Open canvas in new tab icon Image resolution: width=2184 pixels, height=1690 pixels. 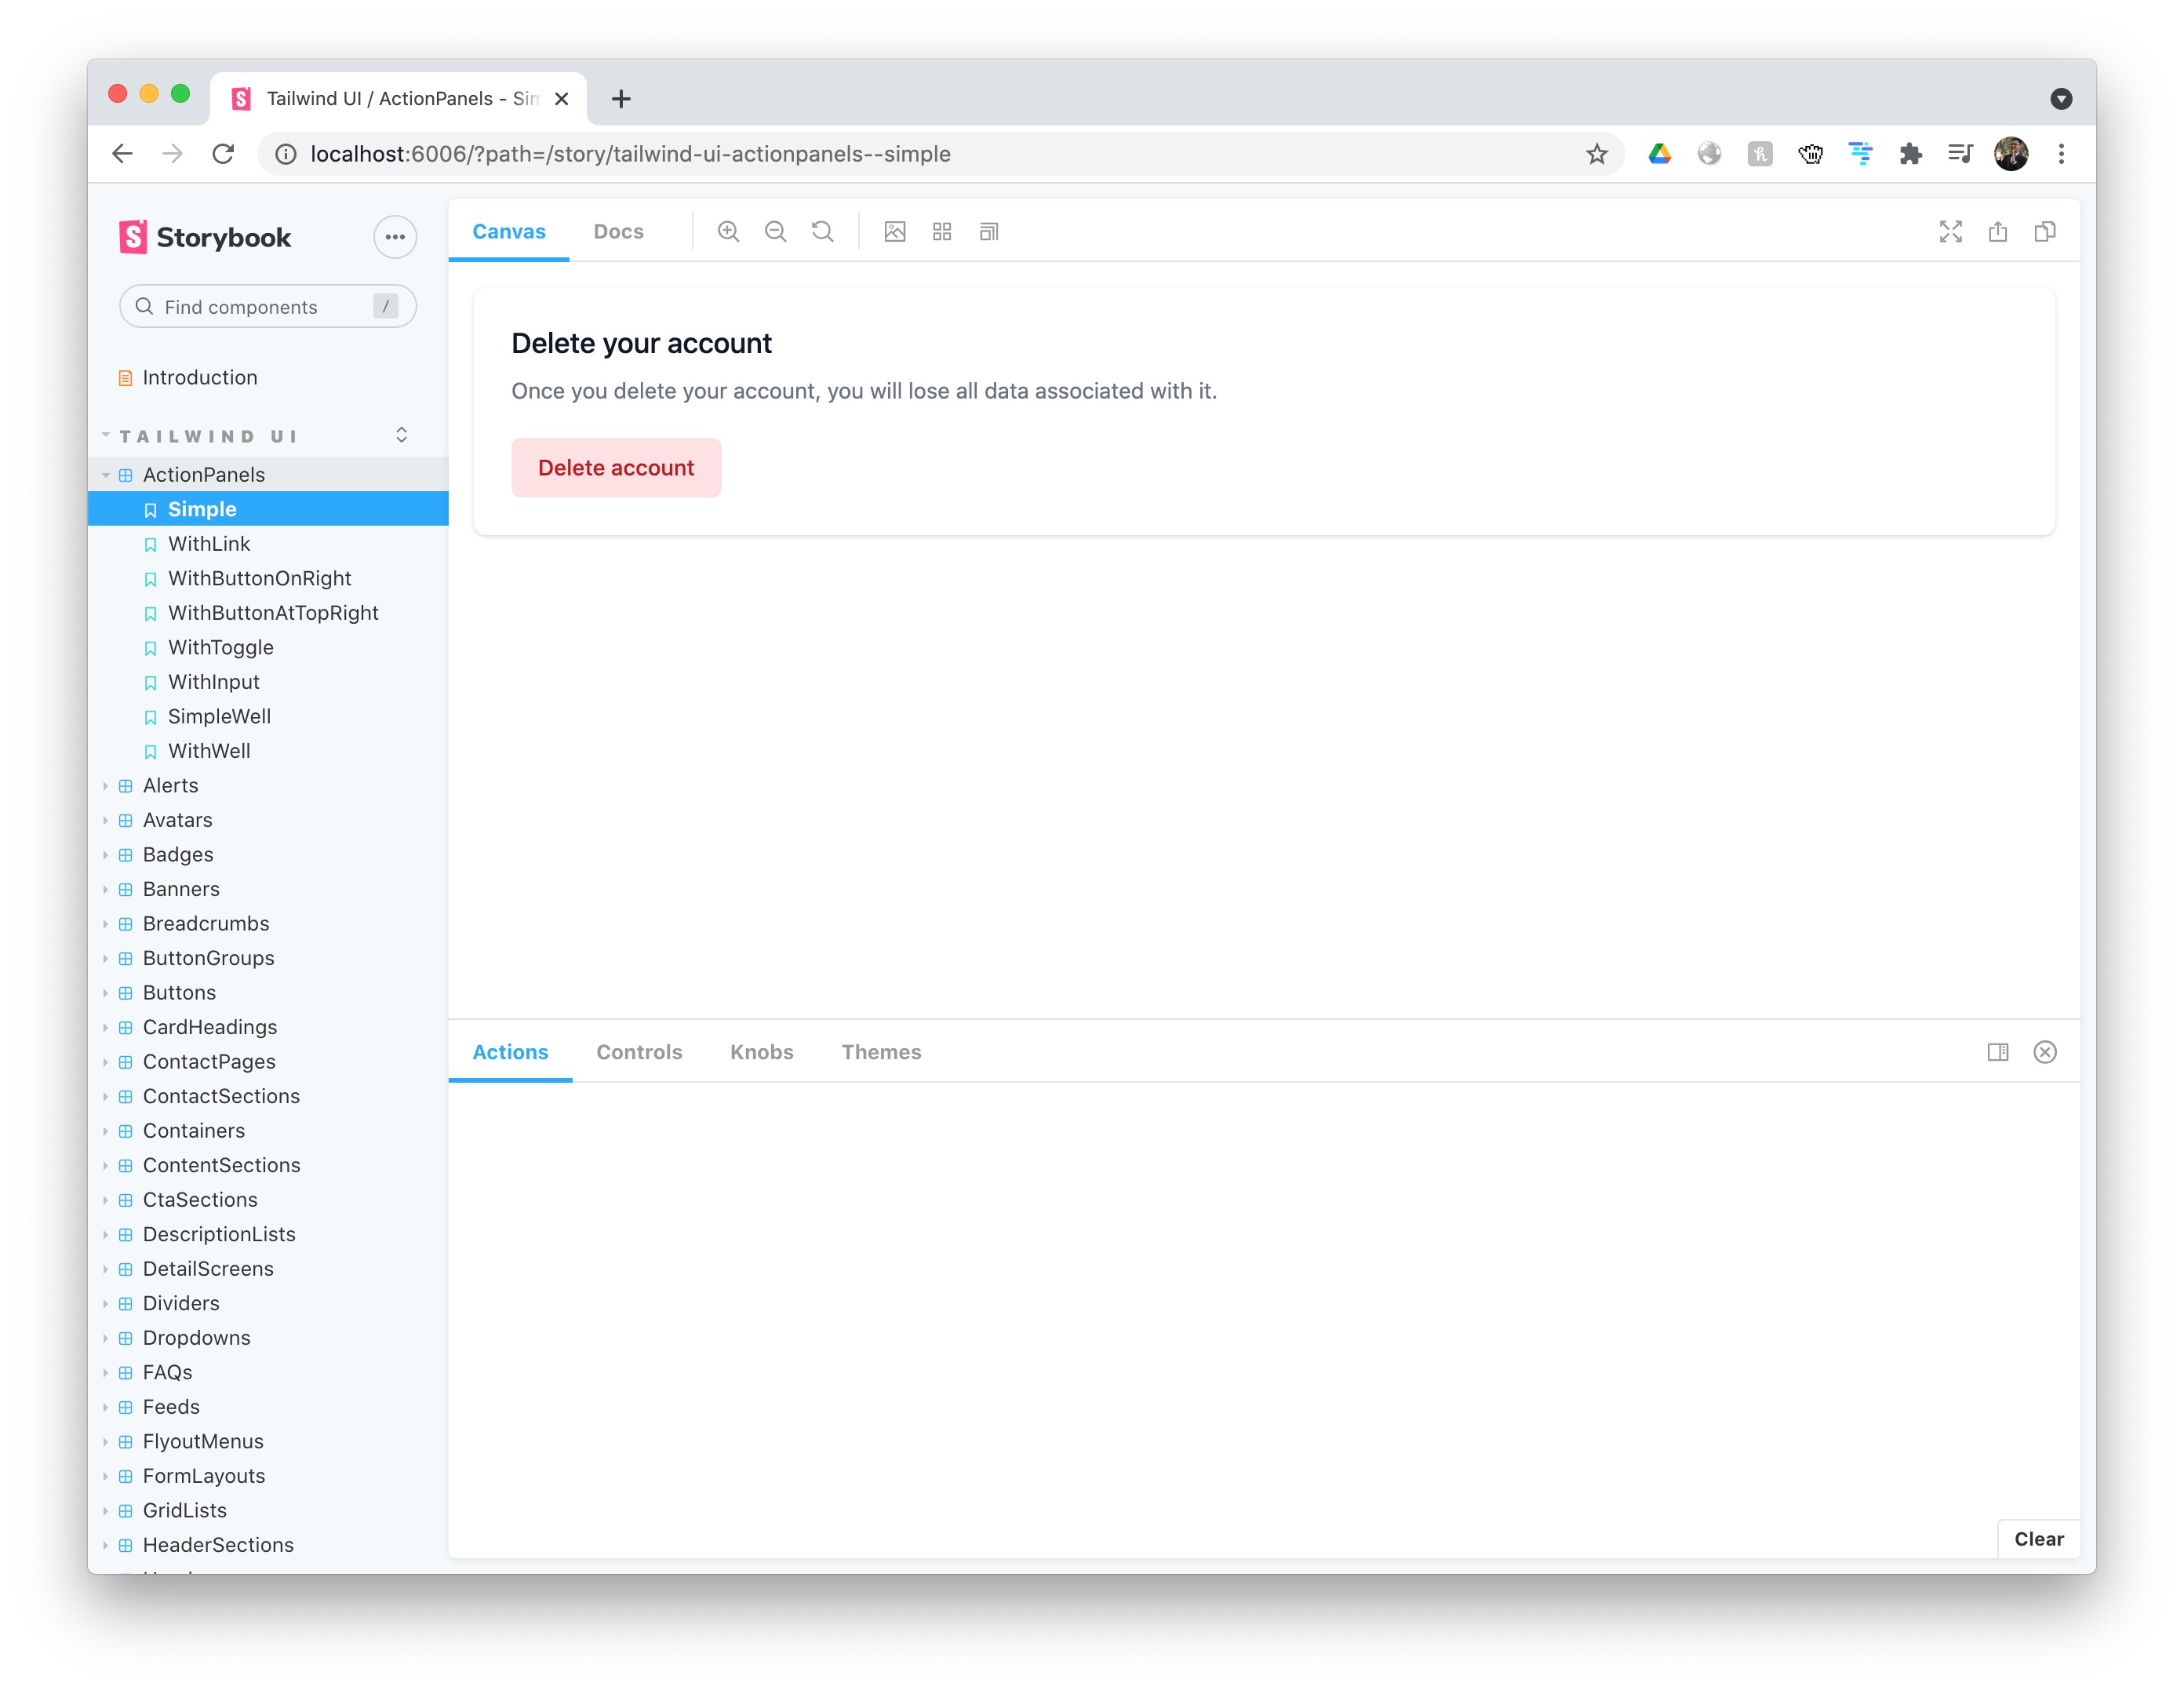[1997, 232]
